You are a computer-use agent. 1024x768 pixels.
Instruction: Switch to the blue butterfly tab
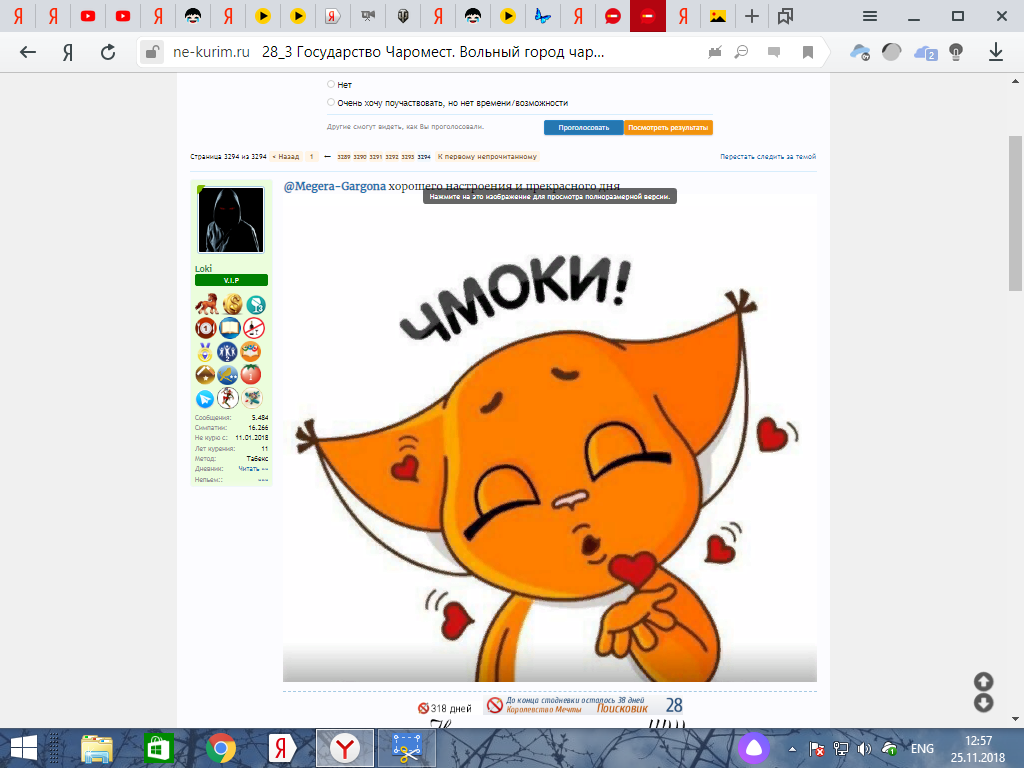point(543,16)
